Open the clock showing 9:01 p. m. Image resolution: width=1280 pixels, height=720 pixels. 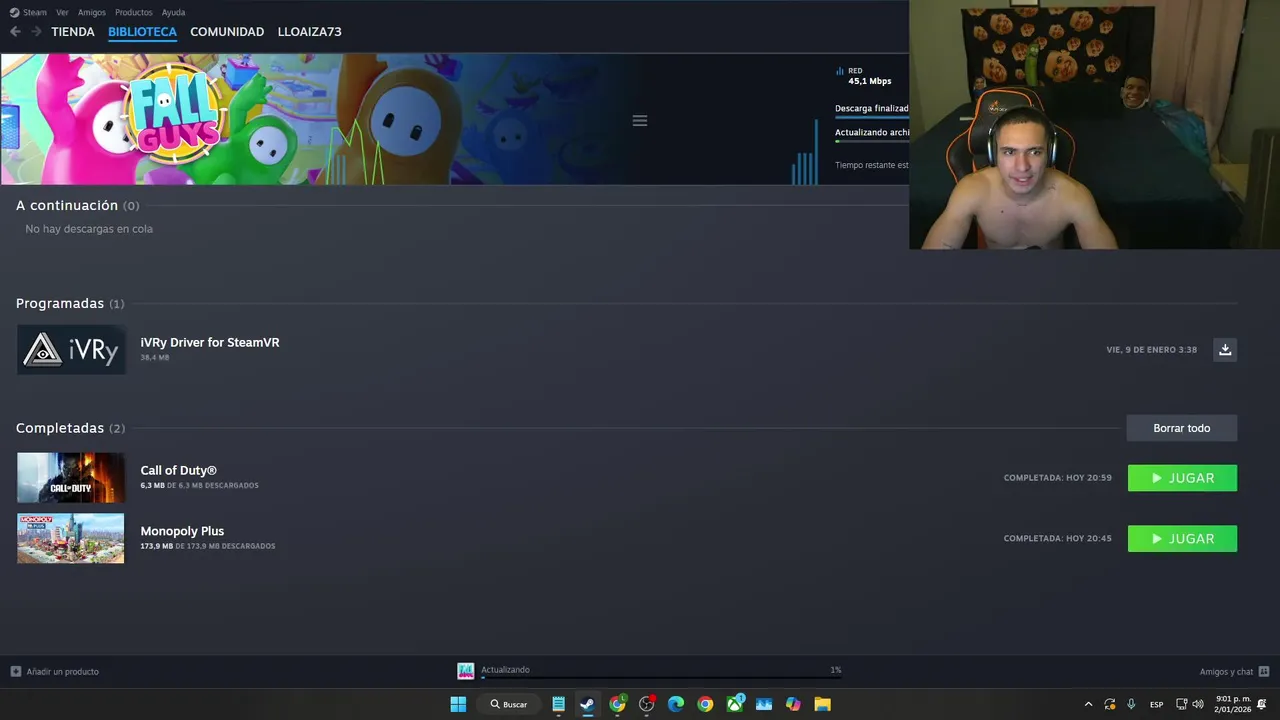1233,704
